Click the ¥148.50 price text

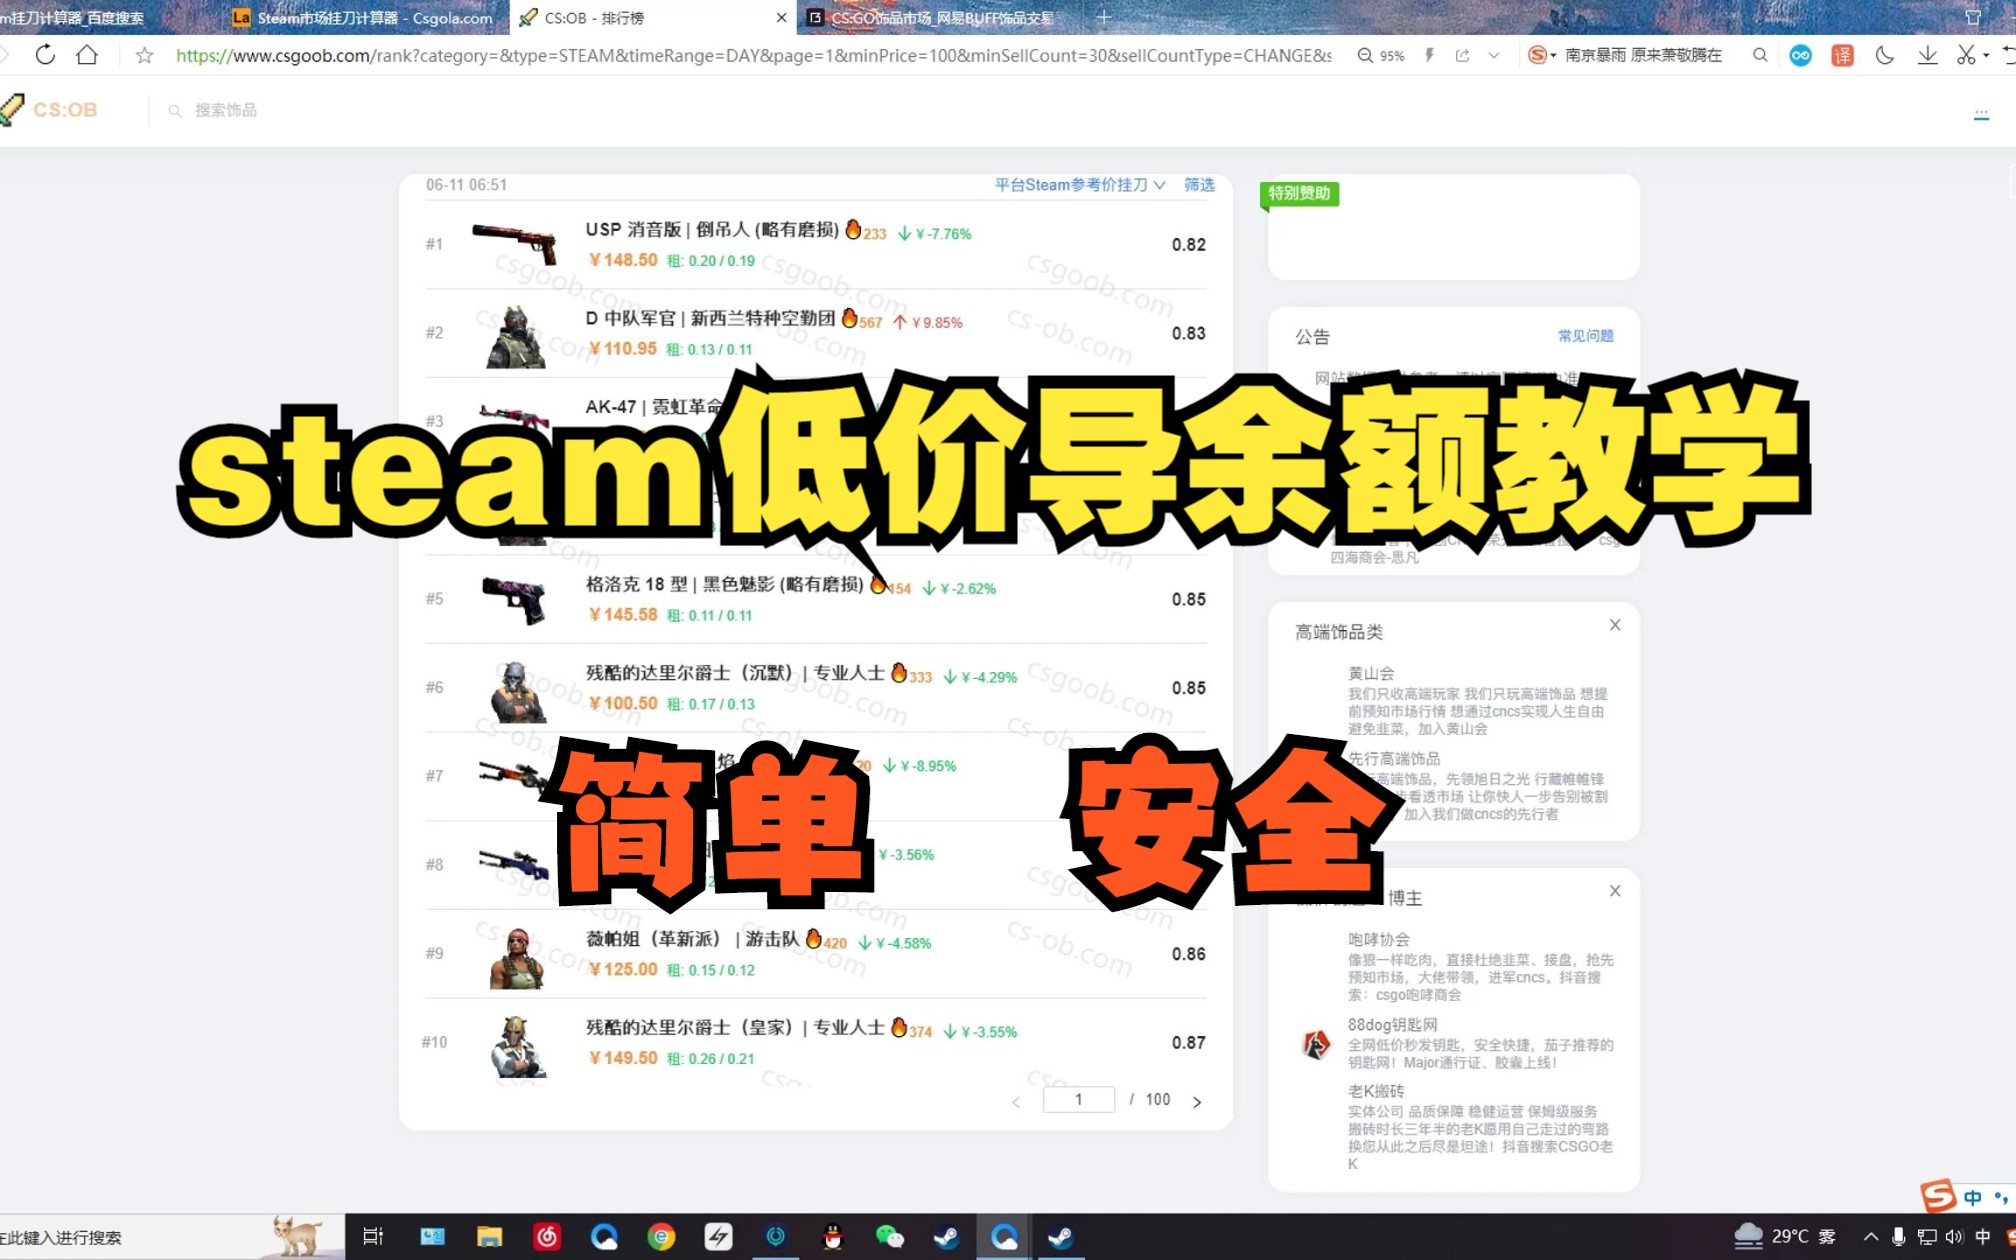622,260
